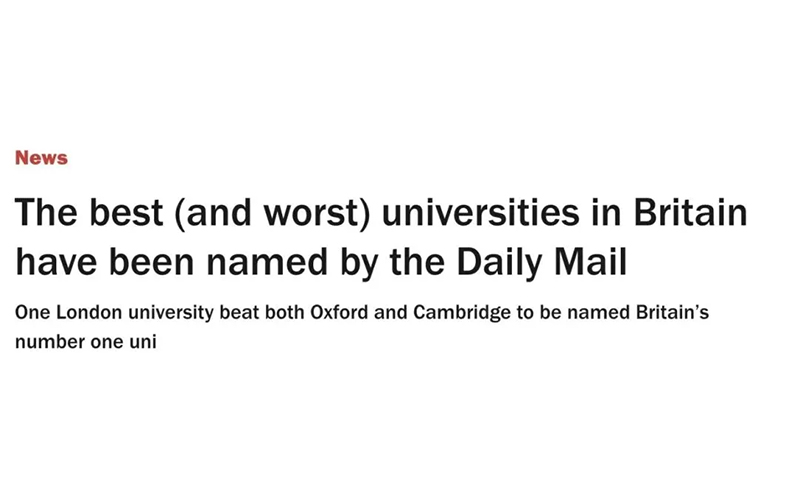Viewport: 800px width, 500px height.
Task: Click the word "The" starting the headline
Action: [45, 214]
